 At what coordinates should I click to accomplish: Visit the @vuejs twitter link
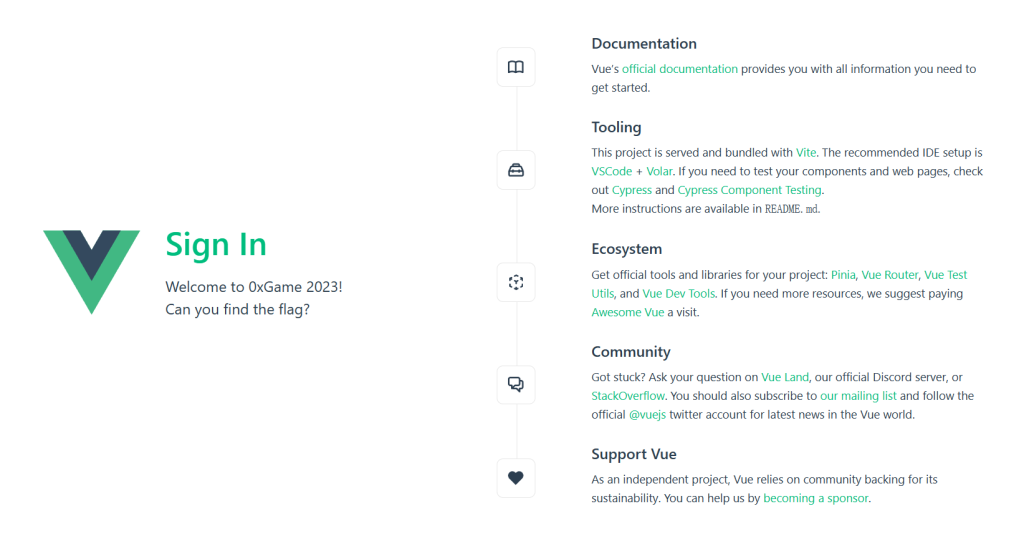point(647,415)
